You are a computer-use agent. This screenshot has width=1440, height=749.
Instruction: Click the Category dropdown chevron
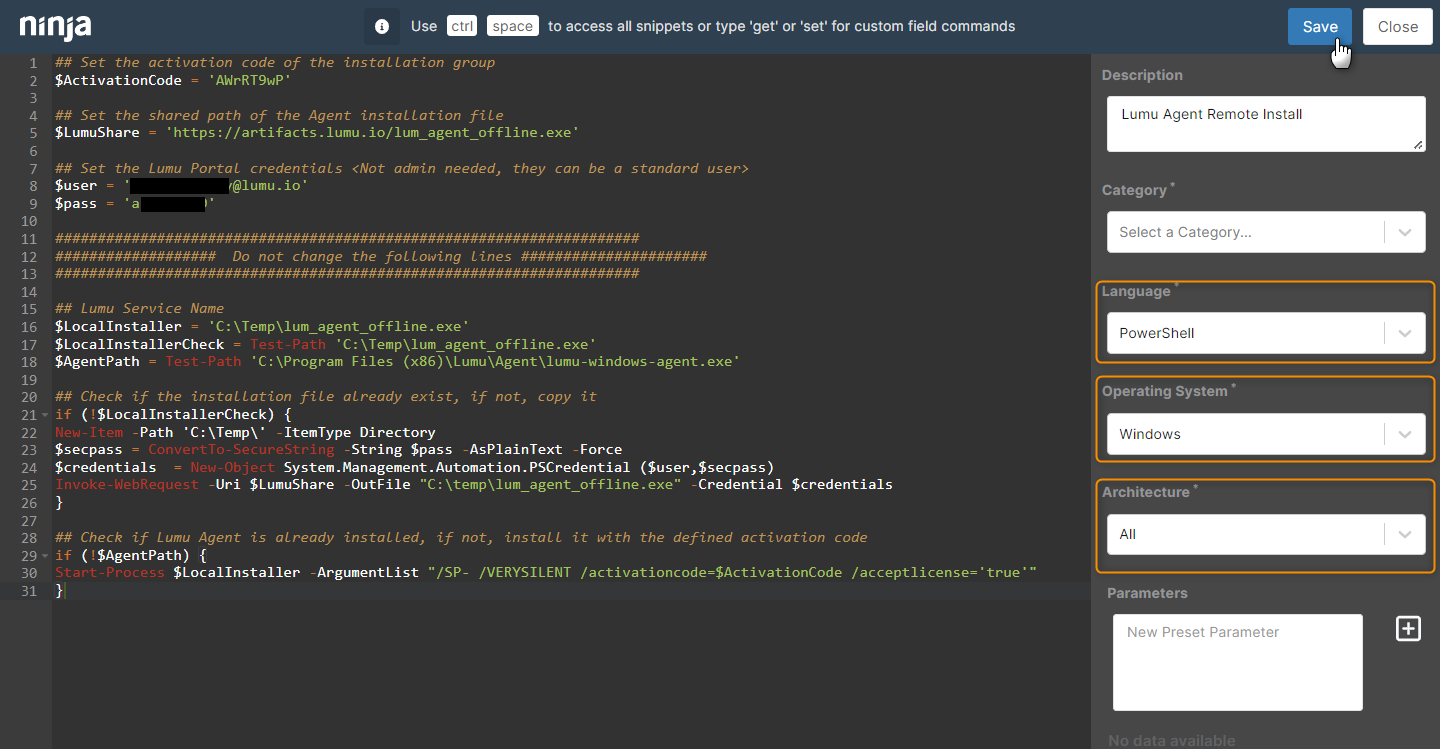click(1404, 231)
